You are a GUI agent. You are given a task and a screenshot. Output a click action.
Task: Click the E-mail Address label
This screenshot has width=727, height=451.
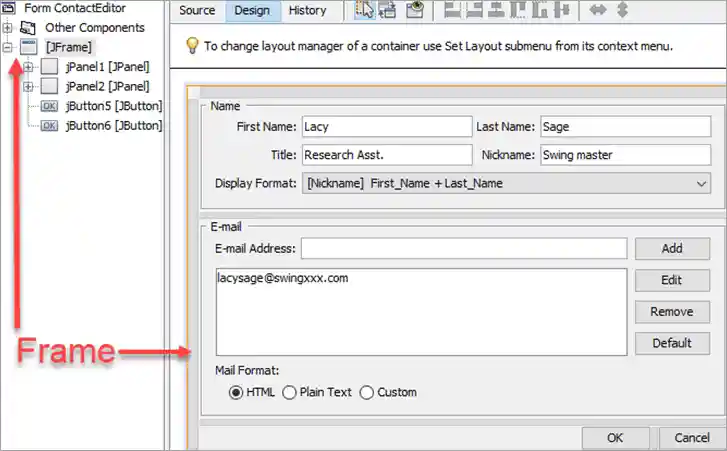pyautogui.click(x=255, y=248)
